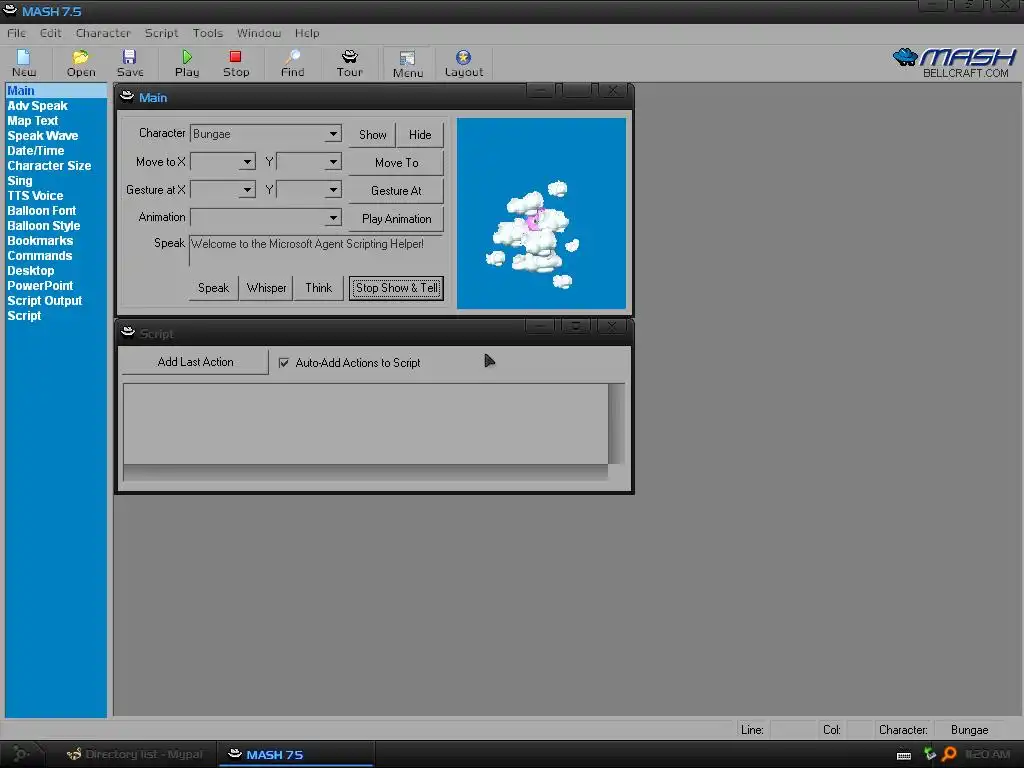The width and height of the screenshot is (1024, 768).
Task: Expand the Gesture at X dropdown
Action: coord(247,190)
